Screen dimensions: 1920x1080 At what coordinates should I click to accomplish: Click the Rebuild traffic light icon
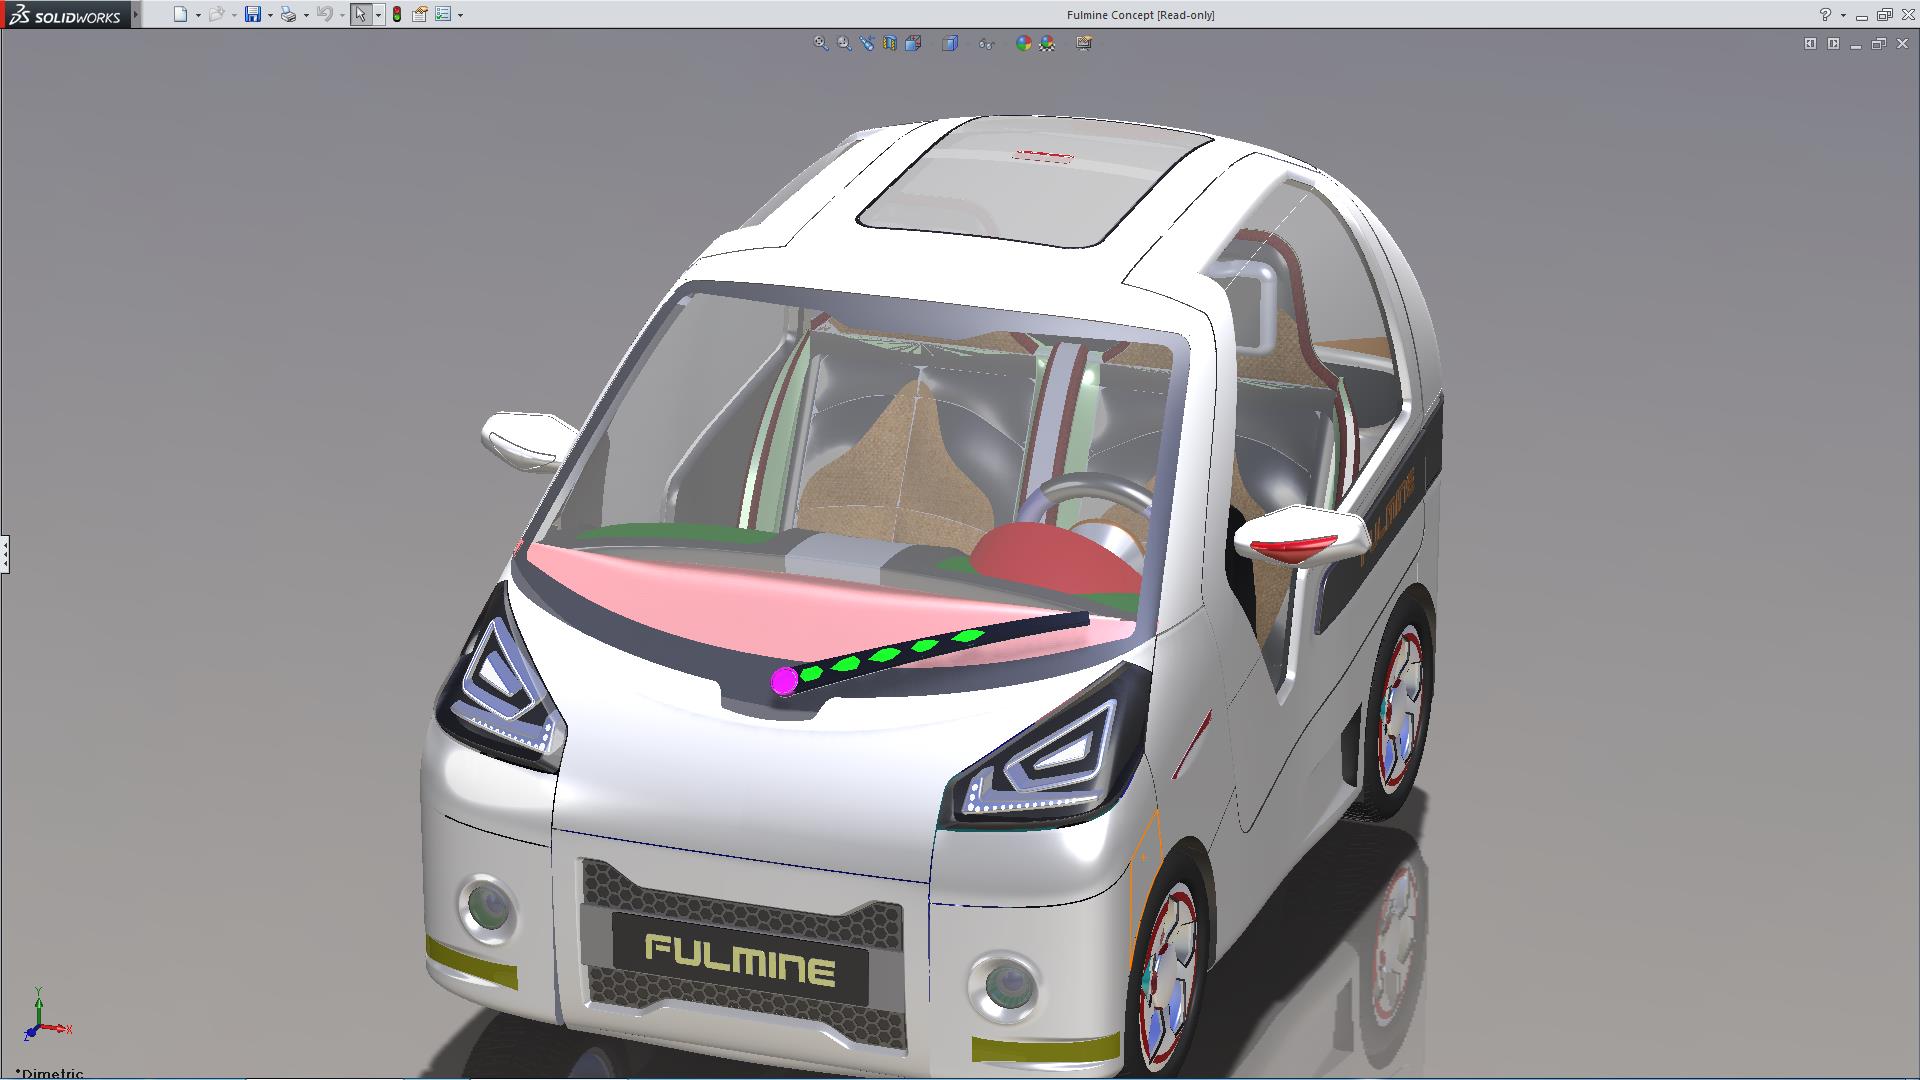[x=397, y=14]
